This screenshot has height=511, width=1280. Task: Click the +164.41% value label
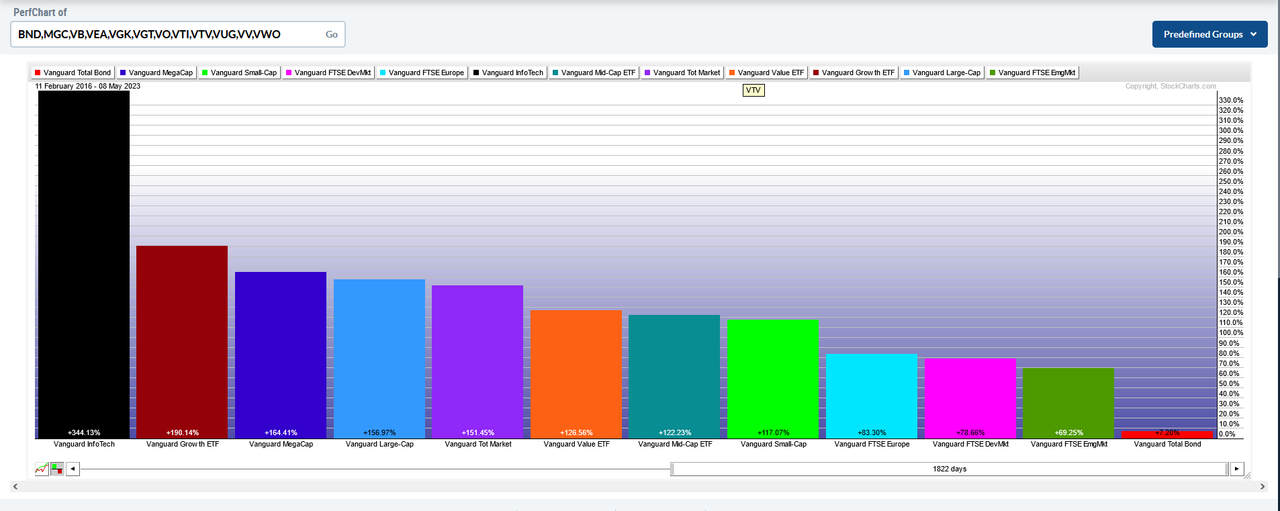tap(281, 432)
